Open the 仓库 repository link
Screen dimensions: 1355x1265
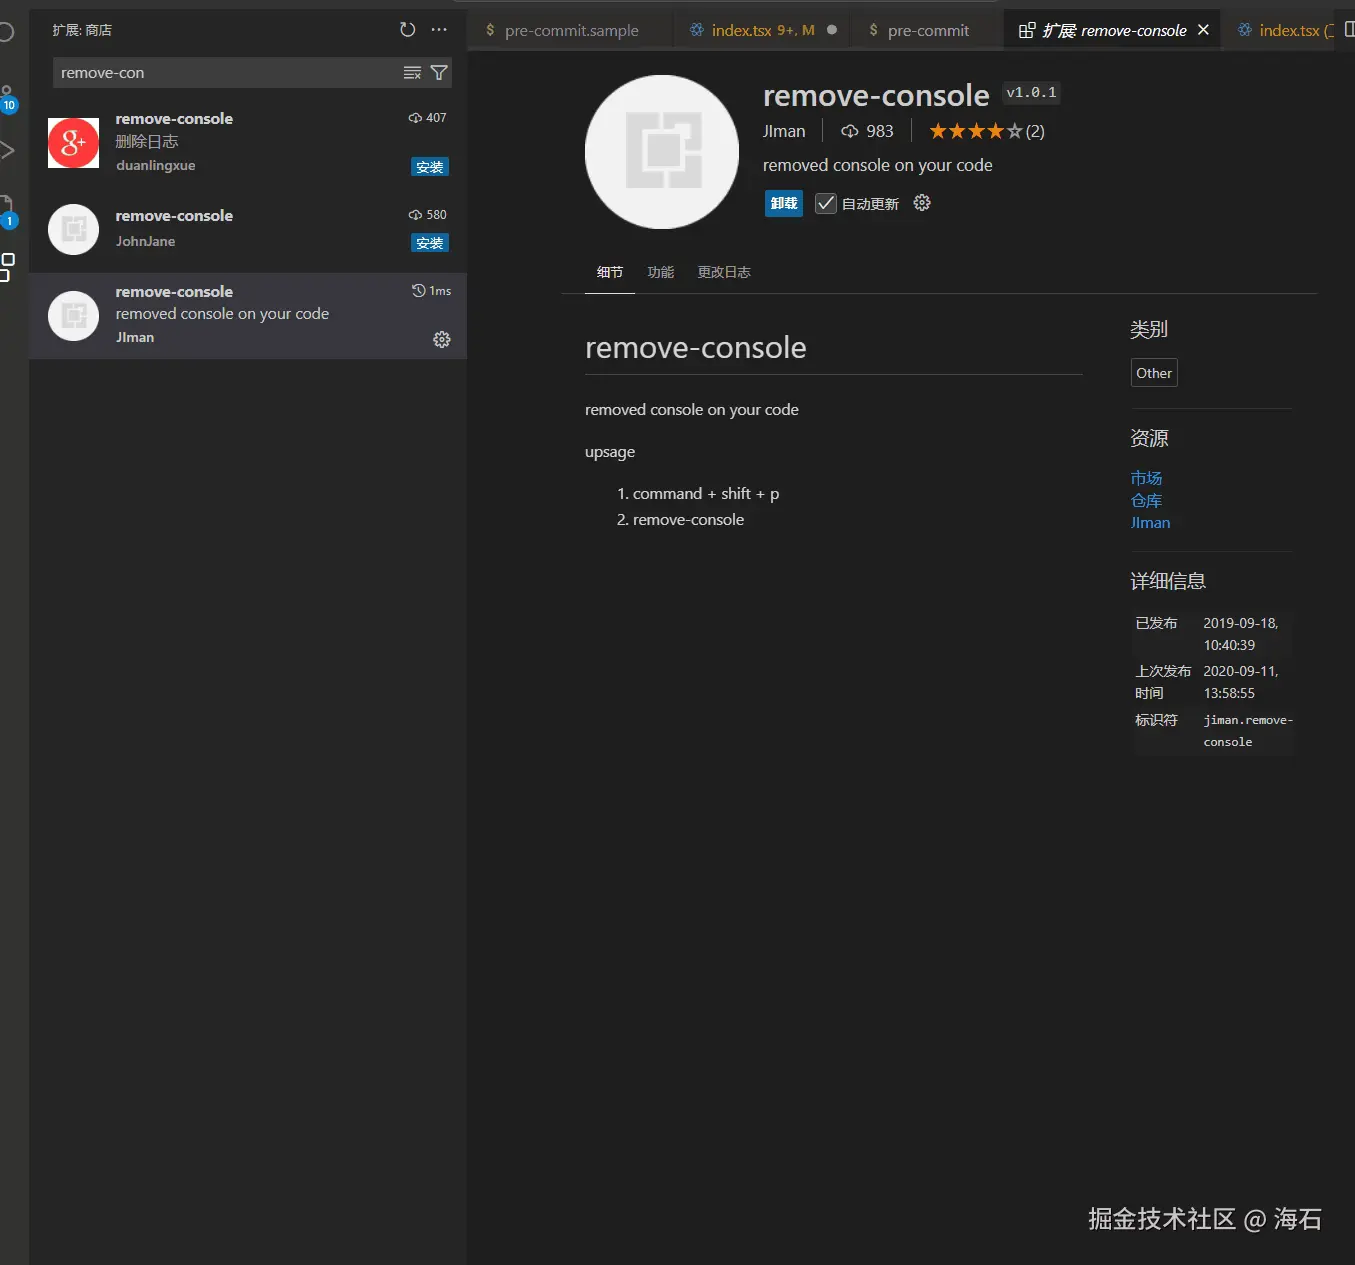1146,500
